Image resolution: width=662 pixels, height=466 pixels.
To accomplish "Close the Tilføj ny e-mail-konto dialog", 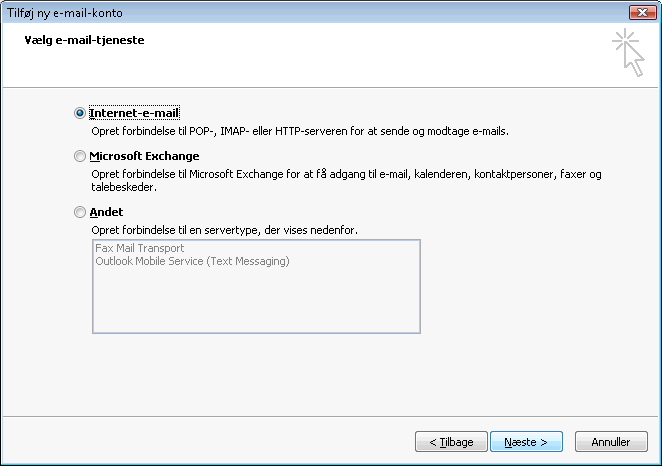I will 640,11.
